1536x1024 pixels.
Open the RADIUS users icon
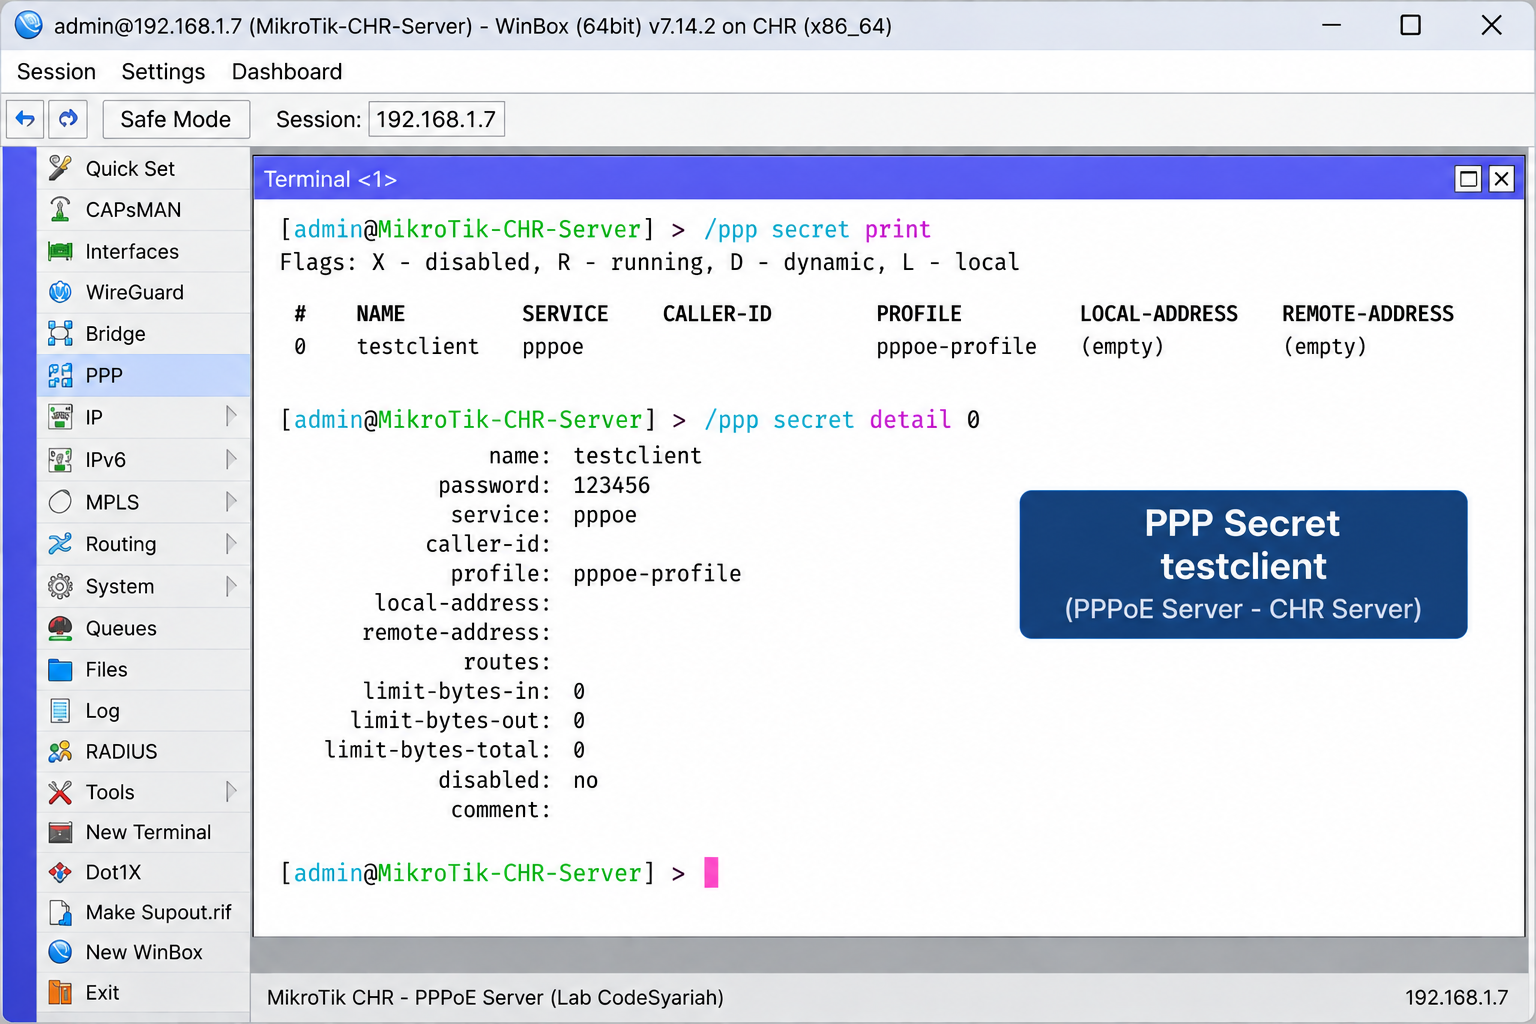(x=60, y=752)
